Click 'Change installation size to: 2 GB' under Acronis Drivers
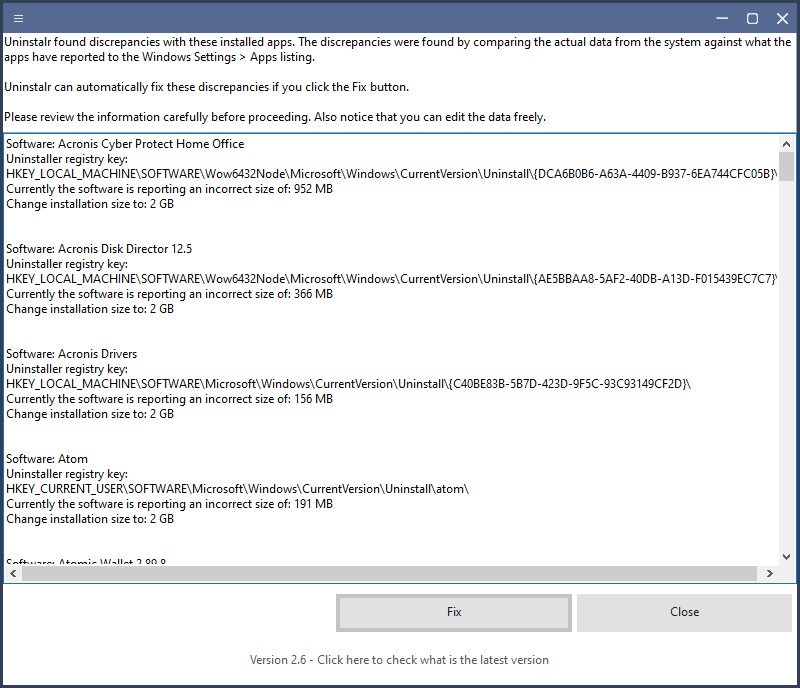Screen dimensions: 800x688 click(90, 414)
